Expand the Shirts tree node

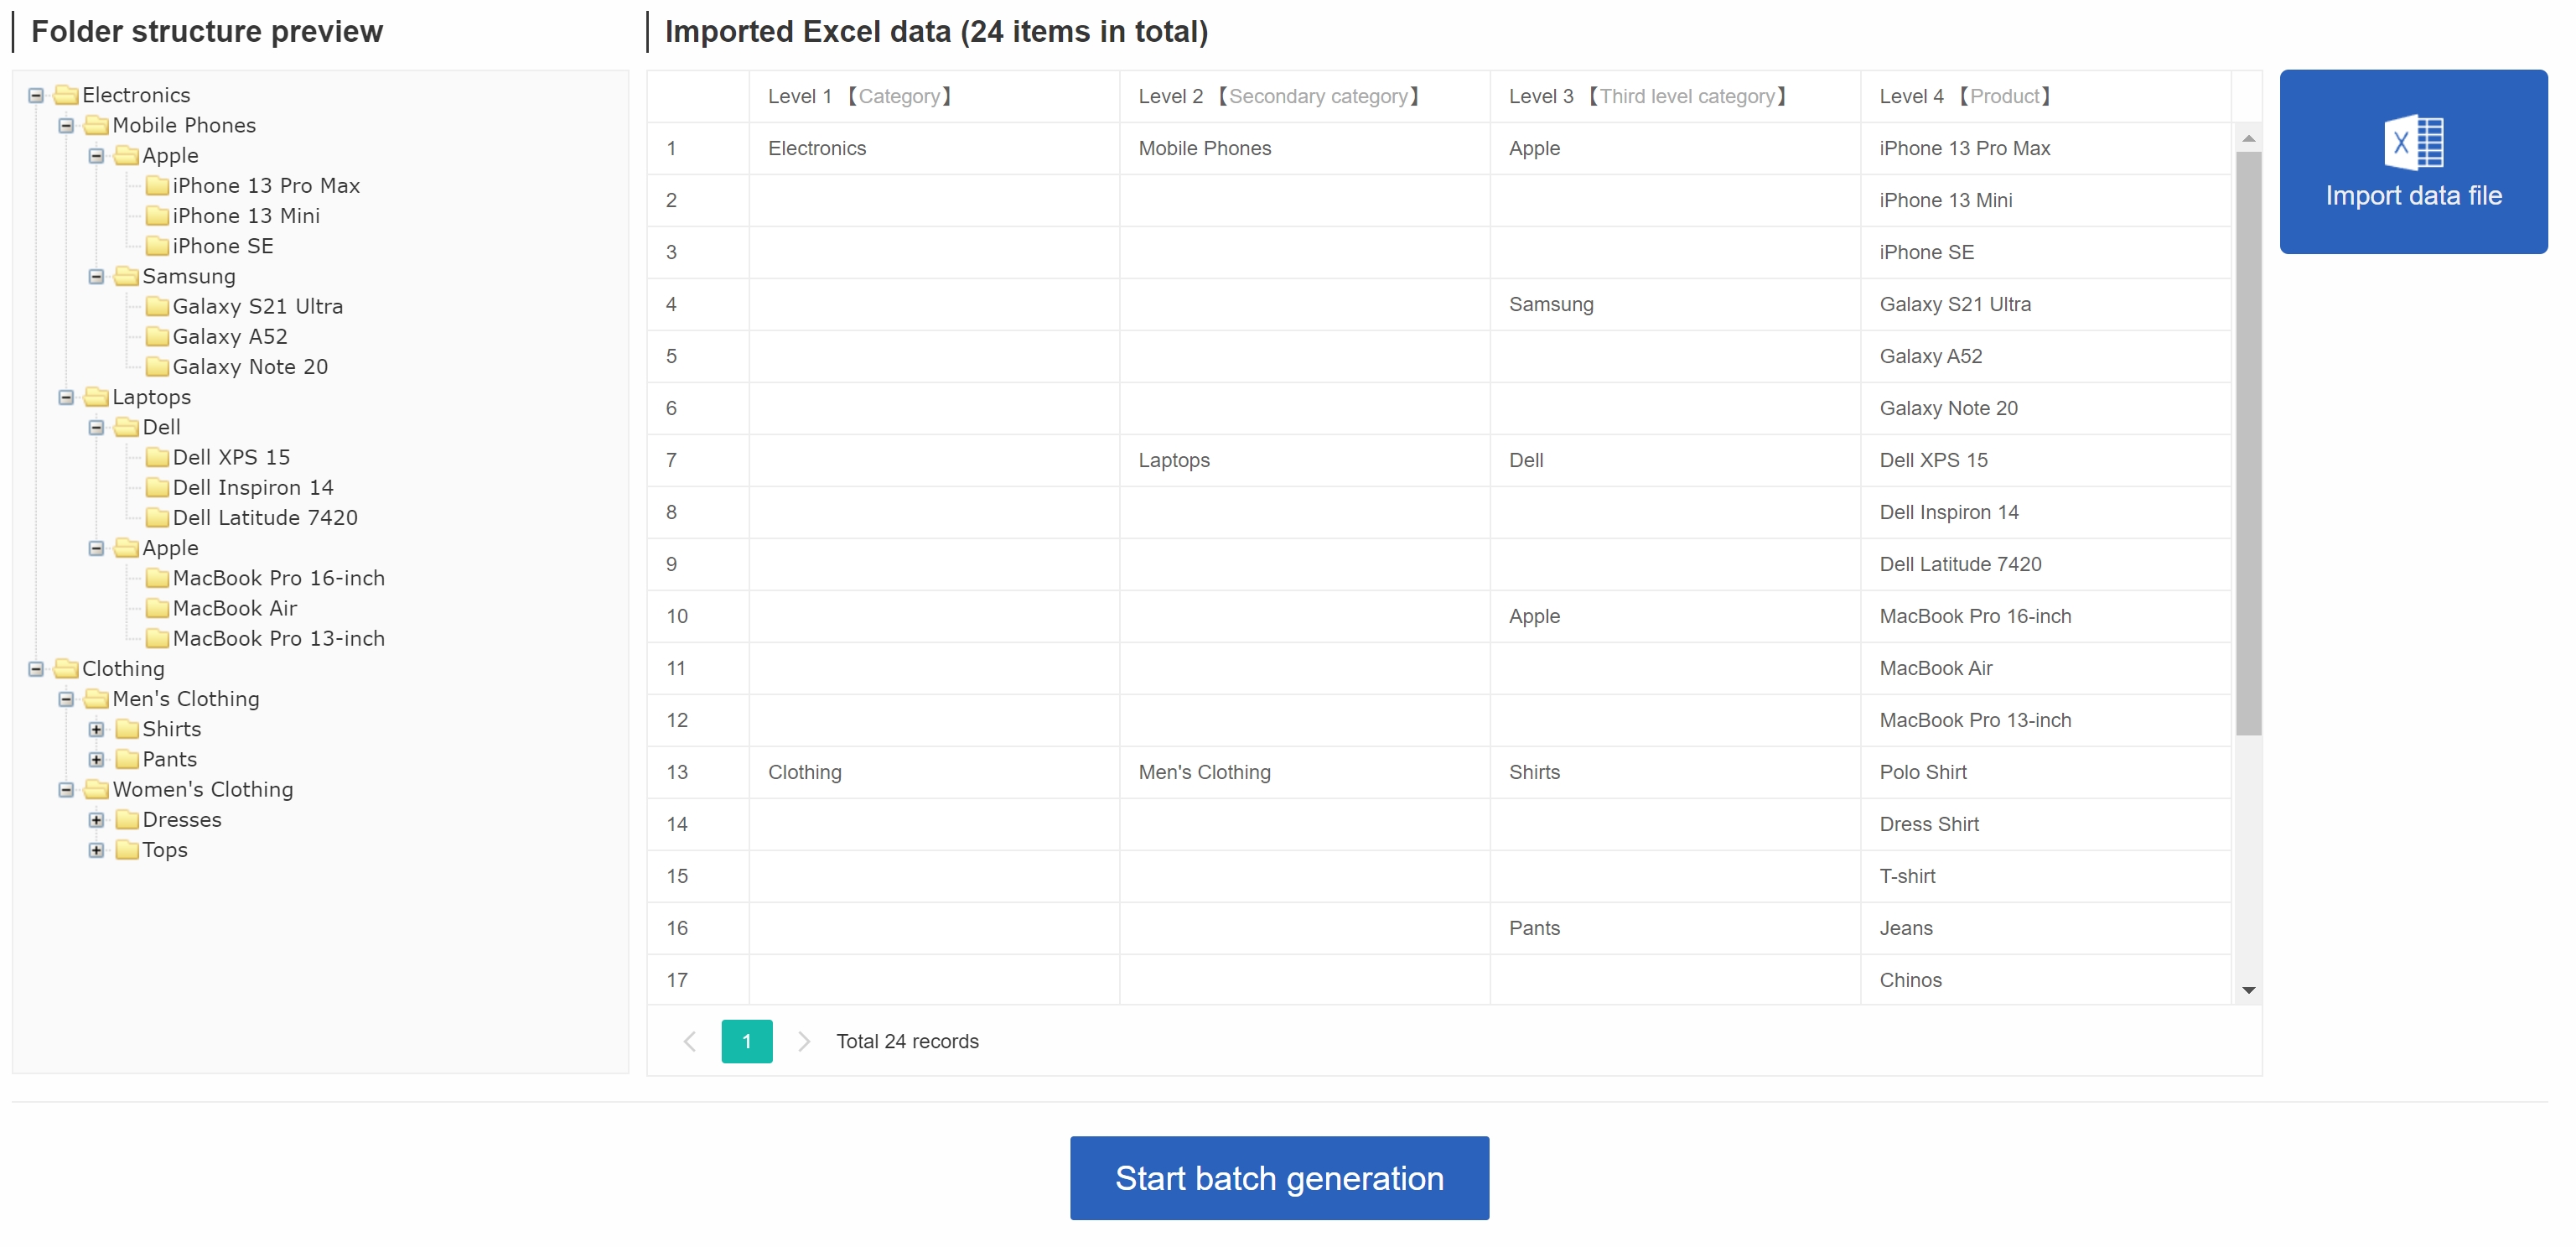tap(96, 729)
